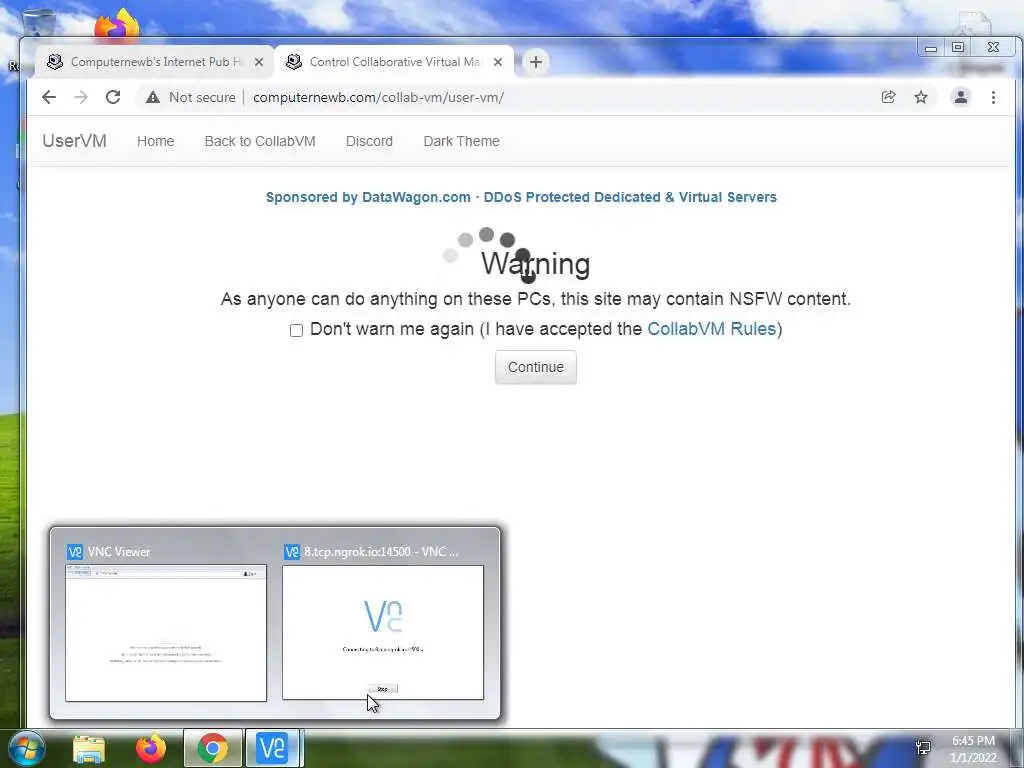Click the address bar URL computernewb.com/collab-vm/user-vm/
Screen dimensions: 1024x768
(378, 97)
